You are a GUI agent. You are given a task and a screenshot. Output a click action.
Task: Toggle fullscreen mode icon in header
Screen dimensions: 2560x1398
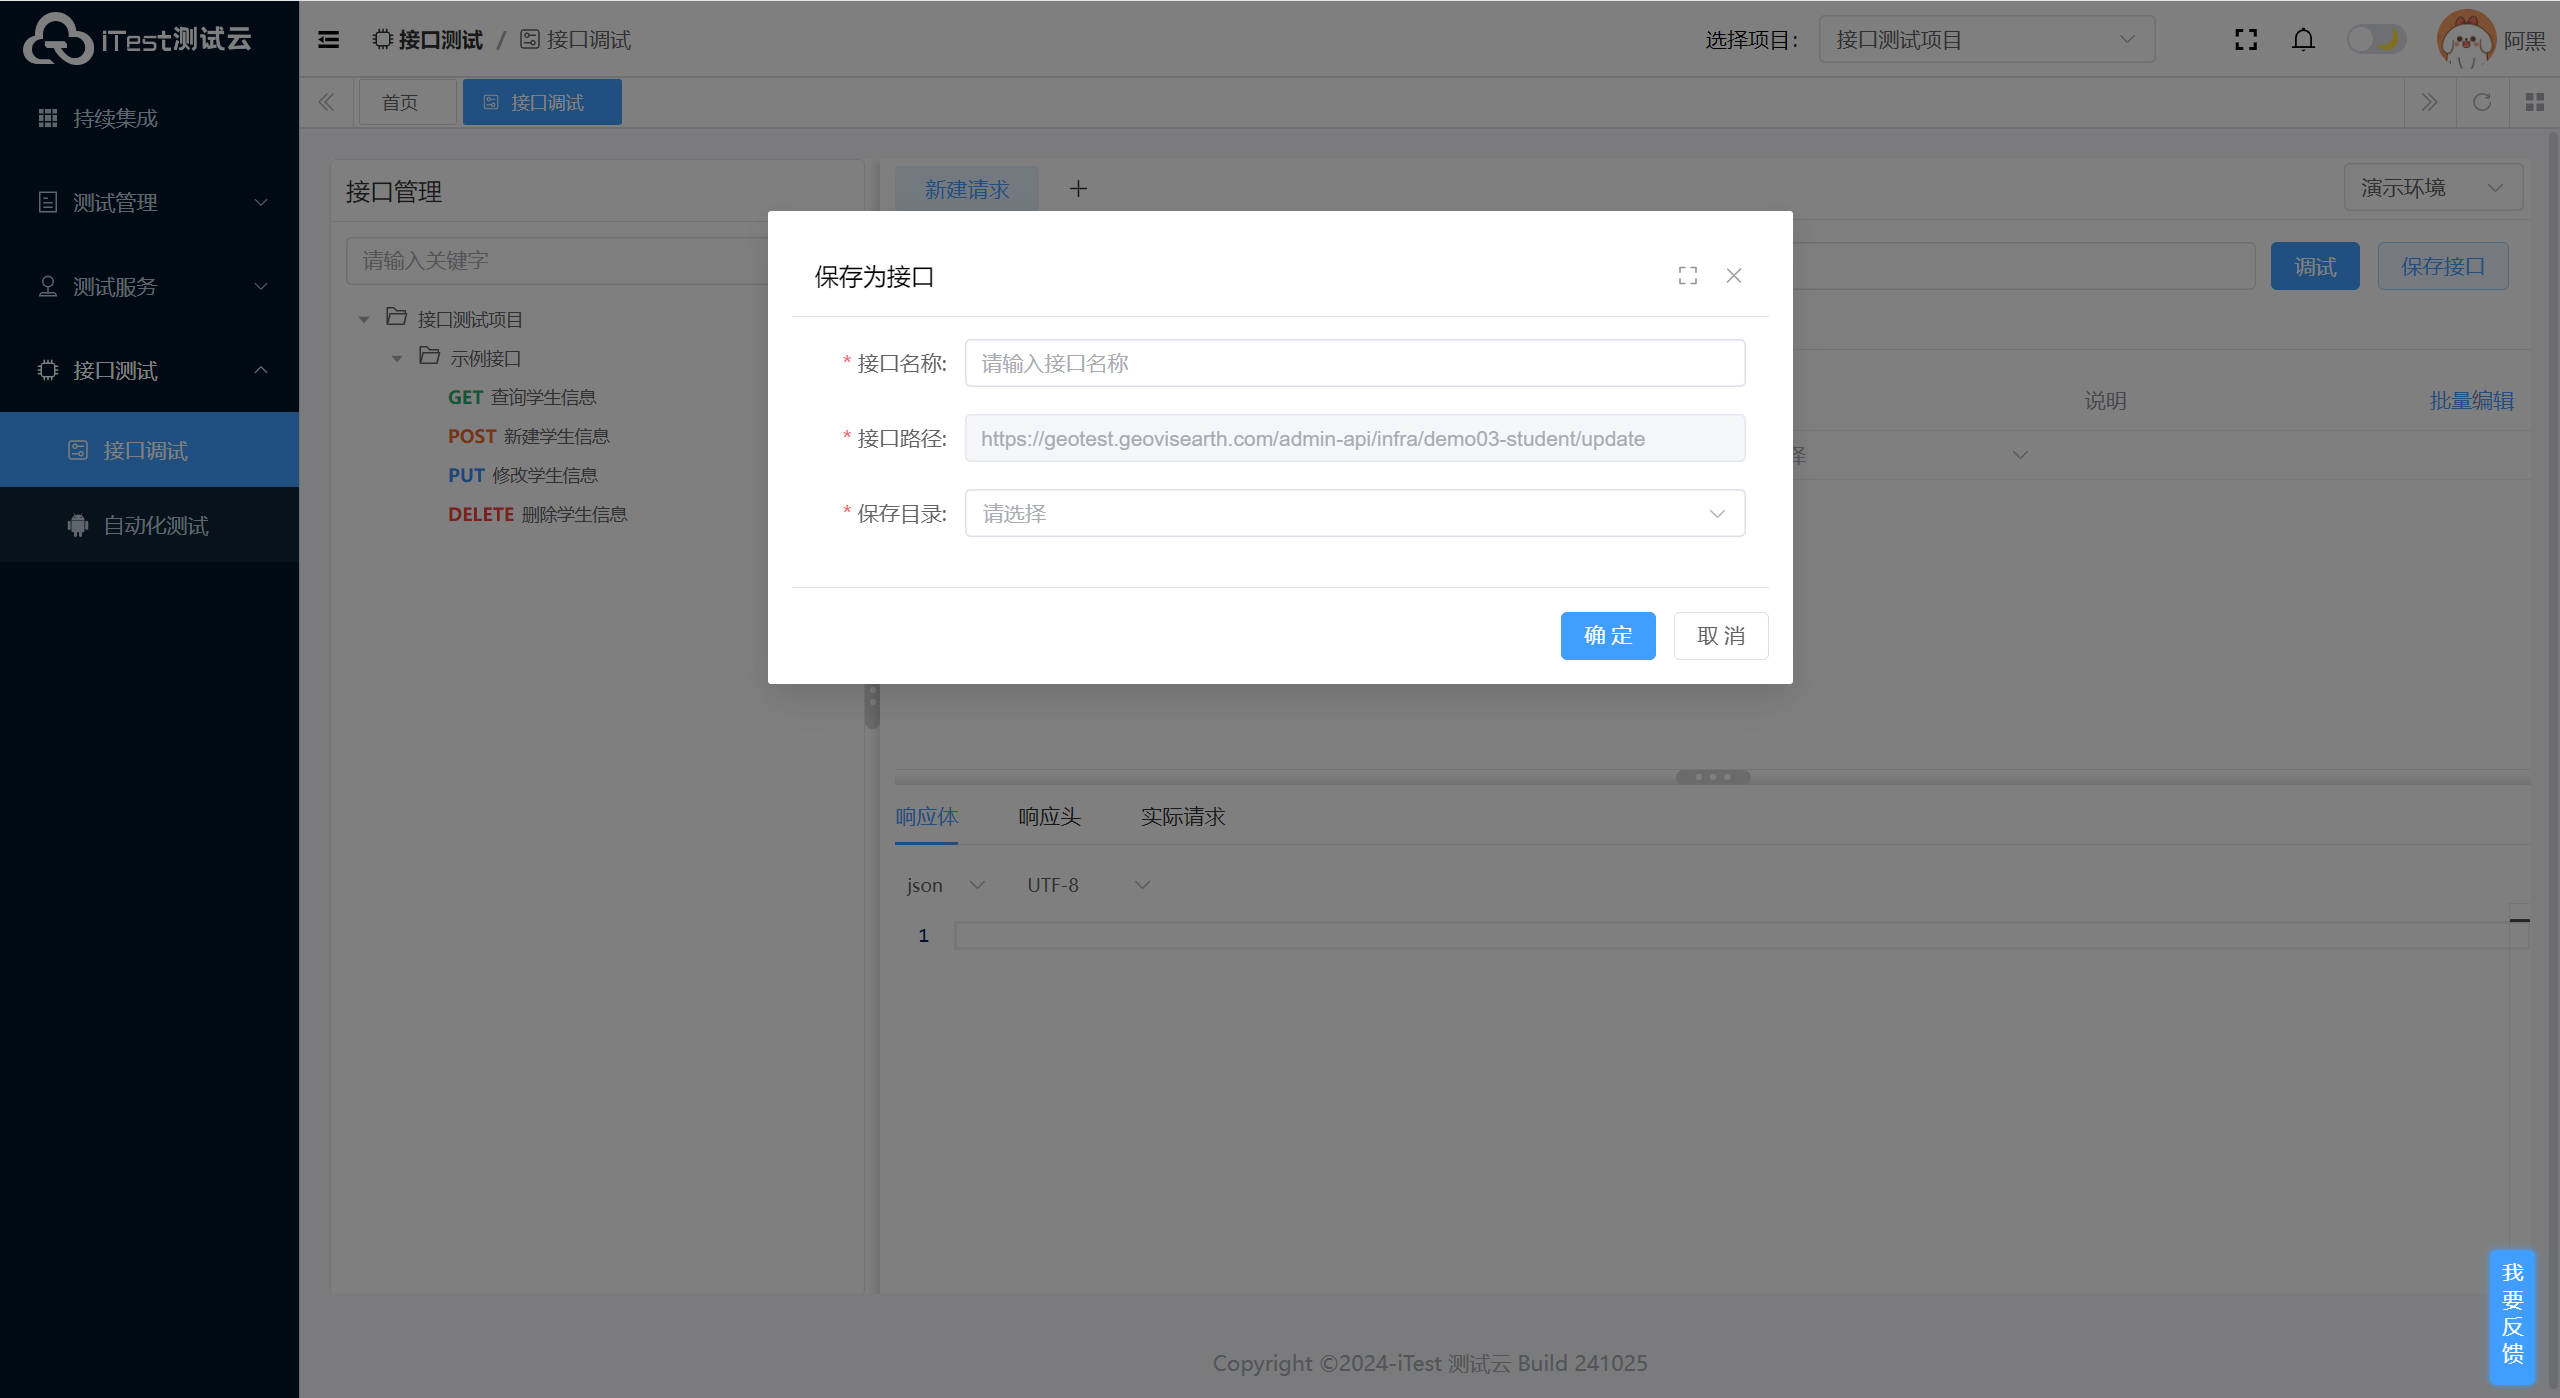coord(2246,40)
